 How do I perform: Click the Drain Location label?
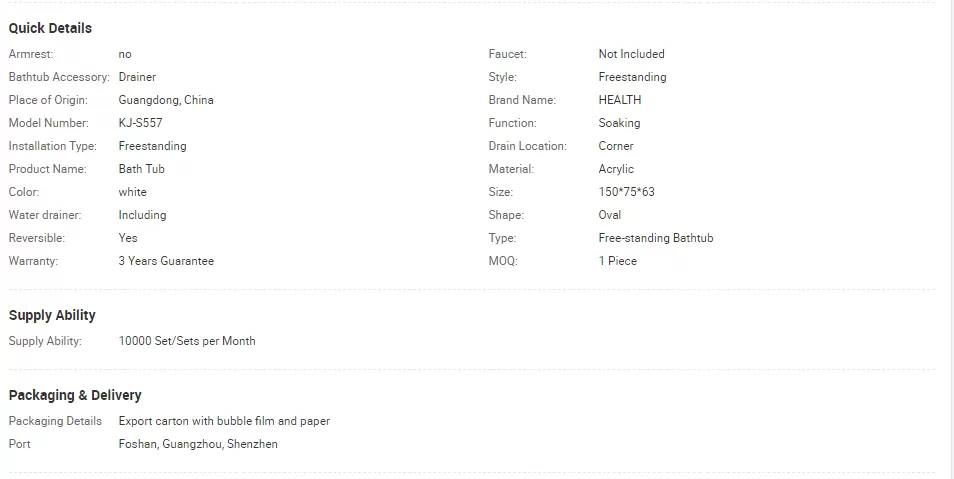pos(527,146)
